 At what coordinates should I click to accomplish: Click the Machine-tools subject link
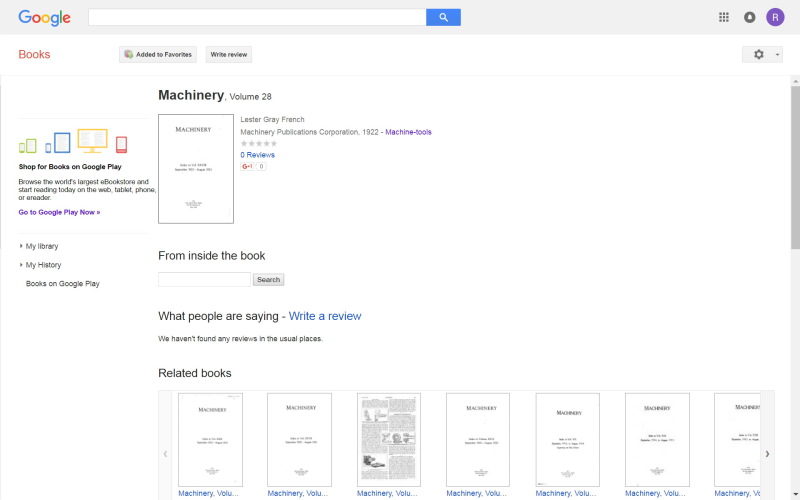click(408, 132)
